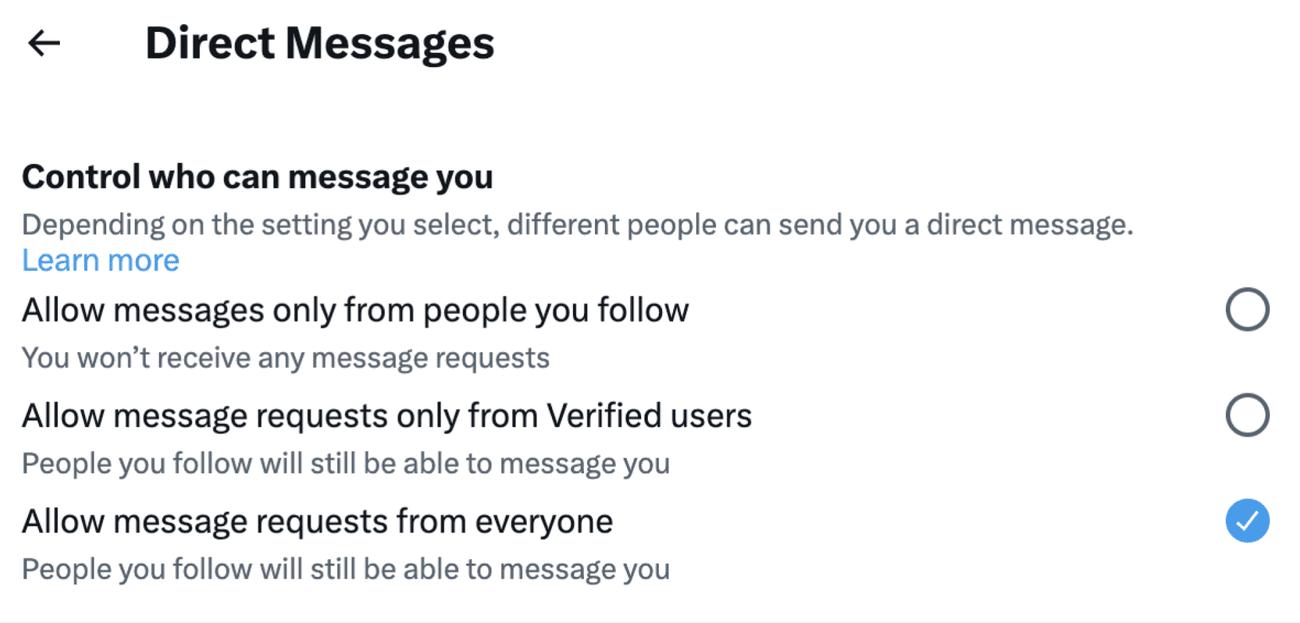Open the Learn more link
1300x623 pixels.
click(x=100, y=260)
